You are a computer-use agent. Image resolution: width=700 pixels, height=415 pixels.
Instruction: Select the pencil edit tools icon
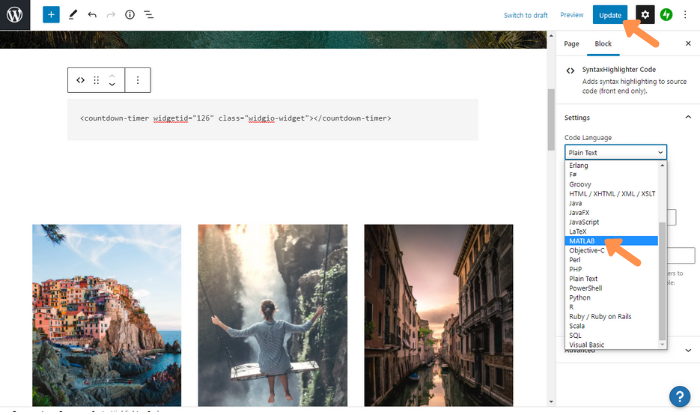point(73,15)
